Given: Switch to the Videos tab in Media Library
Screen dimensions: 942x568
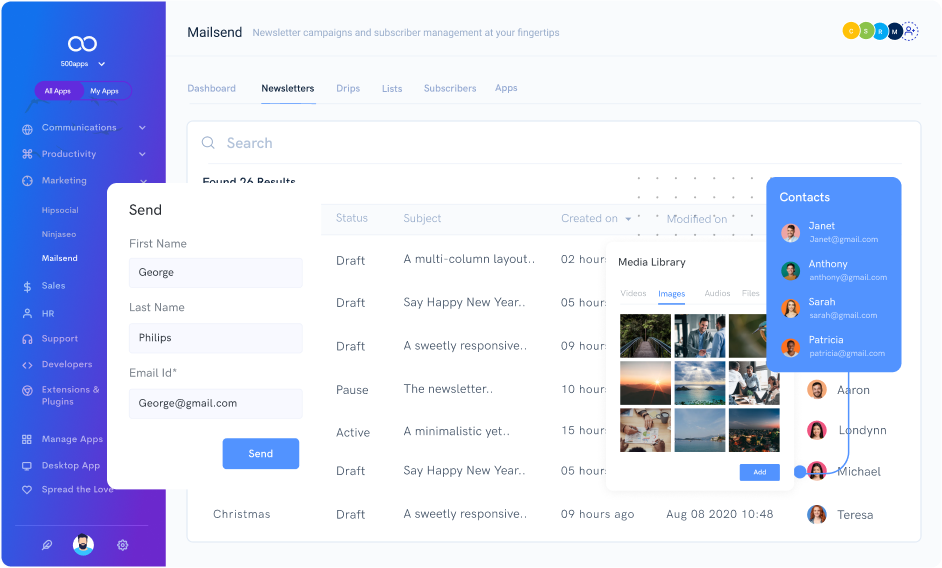Looking at the screenshot, I should (633, 294).
